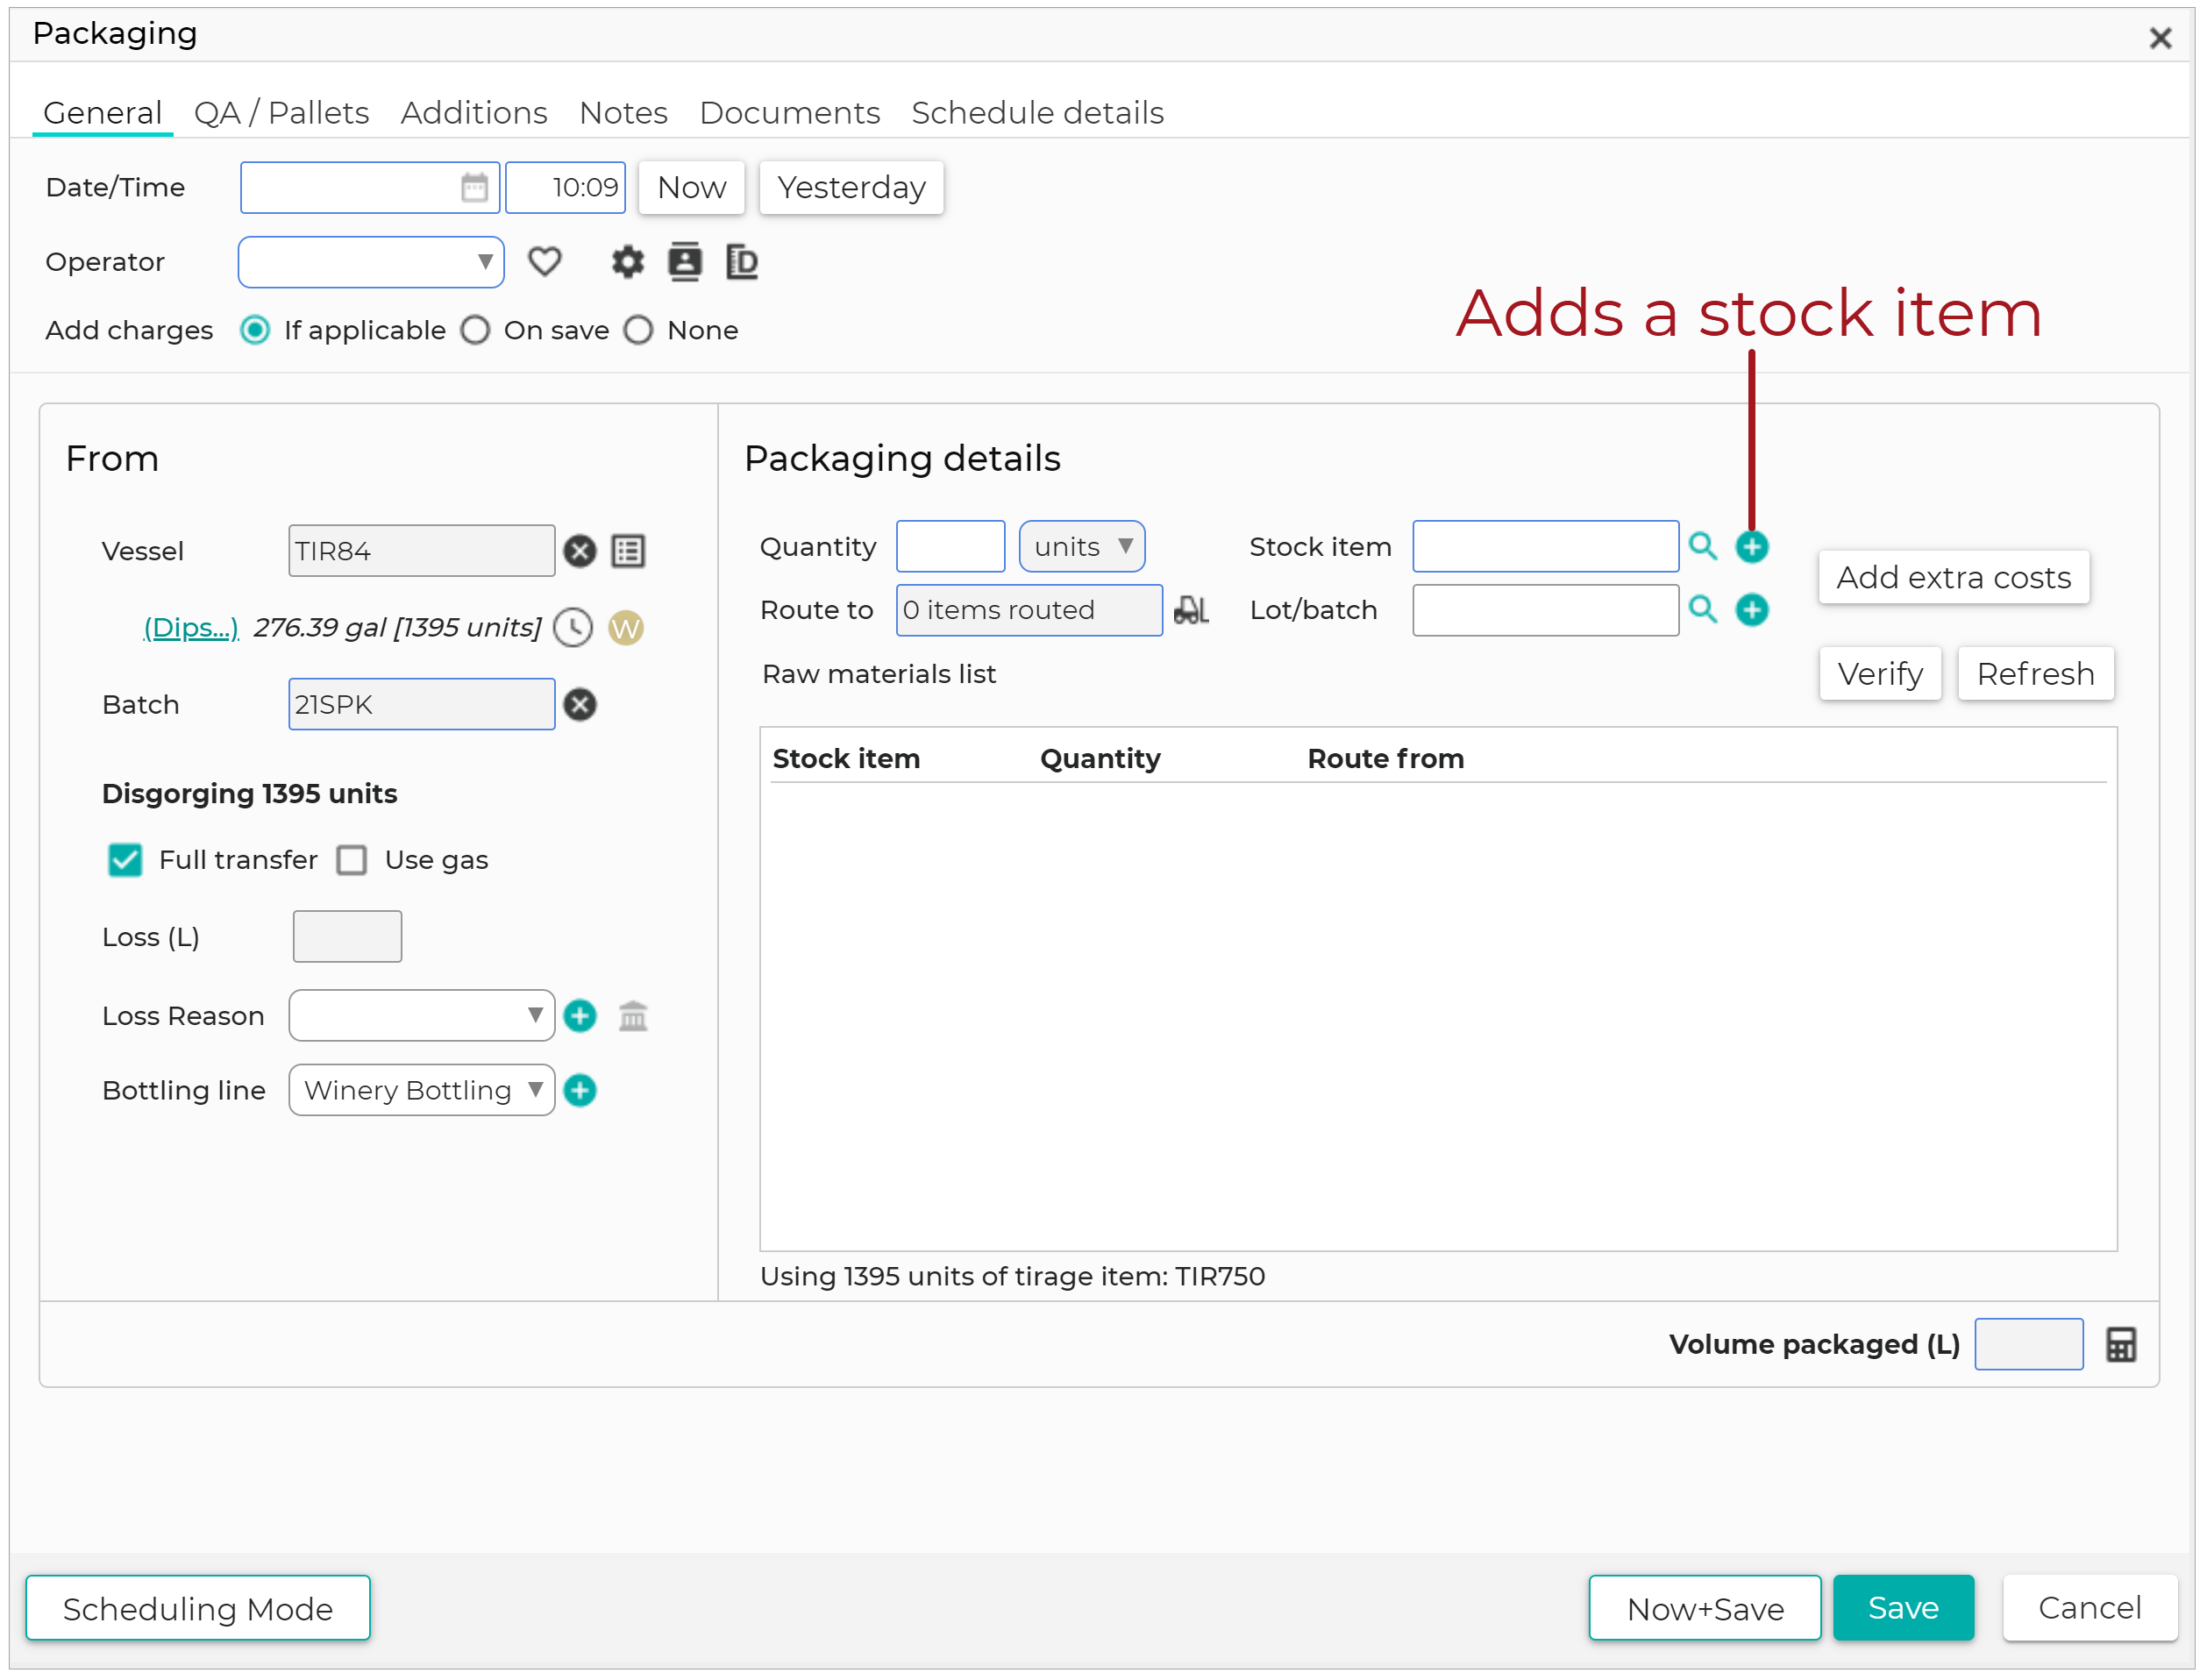Click the forklift routing icon
Image resolution: width=2207 pixels, height=1680 pixels.
(1191, 610)
